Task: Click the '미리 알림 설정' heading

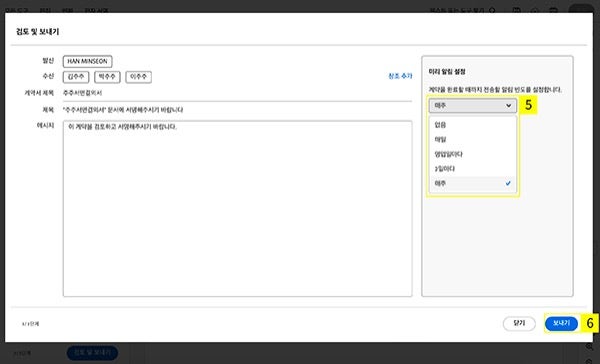Action: (447, 72)
